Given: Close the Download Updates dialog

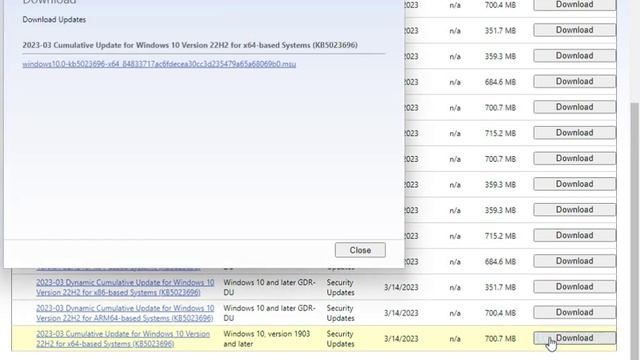Looking at the screenshot, I should (360, 250).
